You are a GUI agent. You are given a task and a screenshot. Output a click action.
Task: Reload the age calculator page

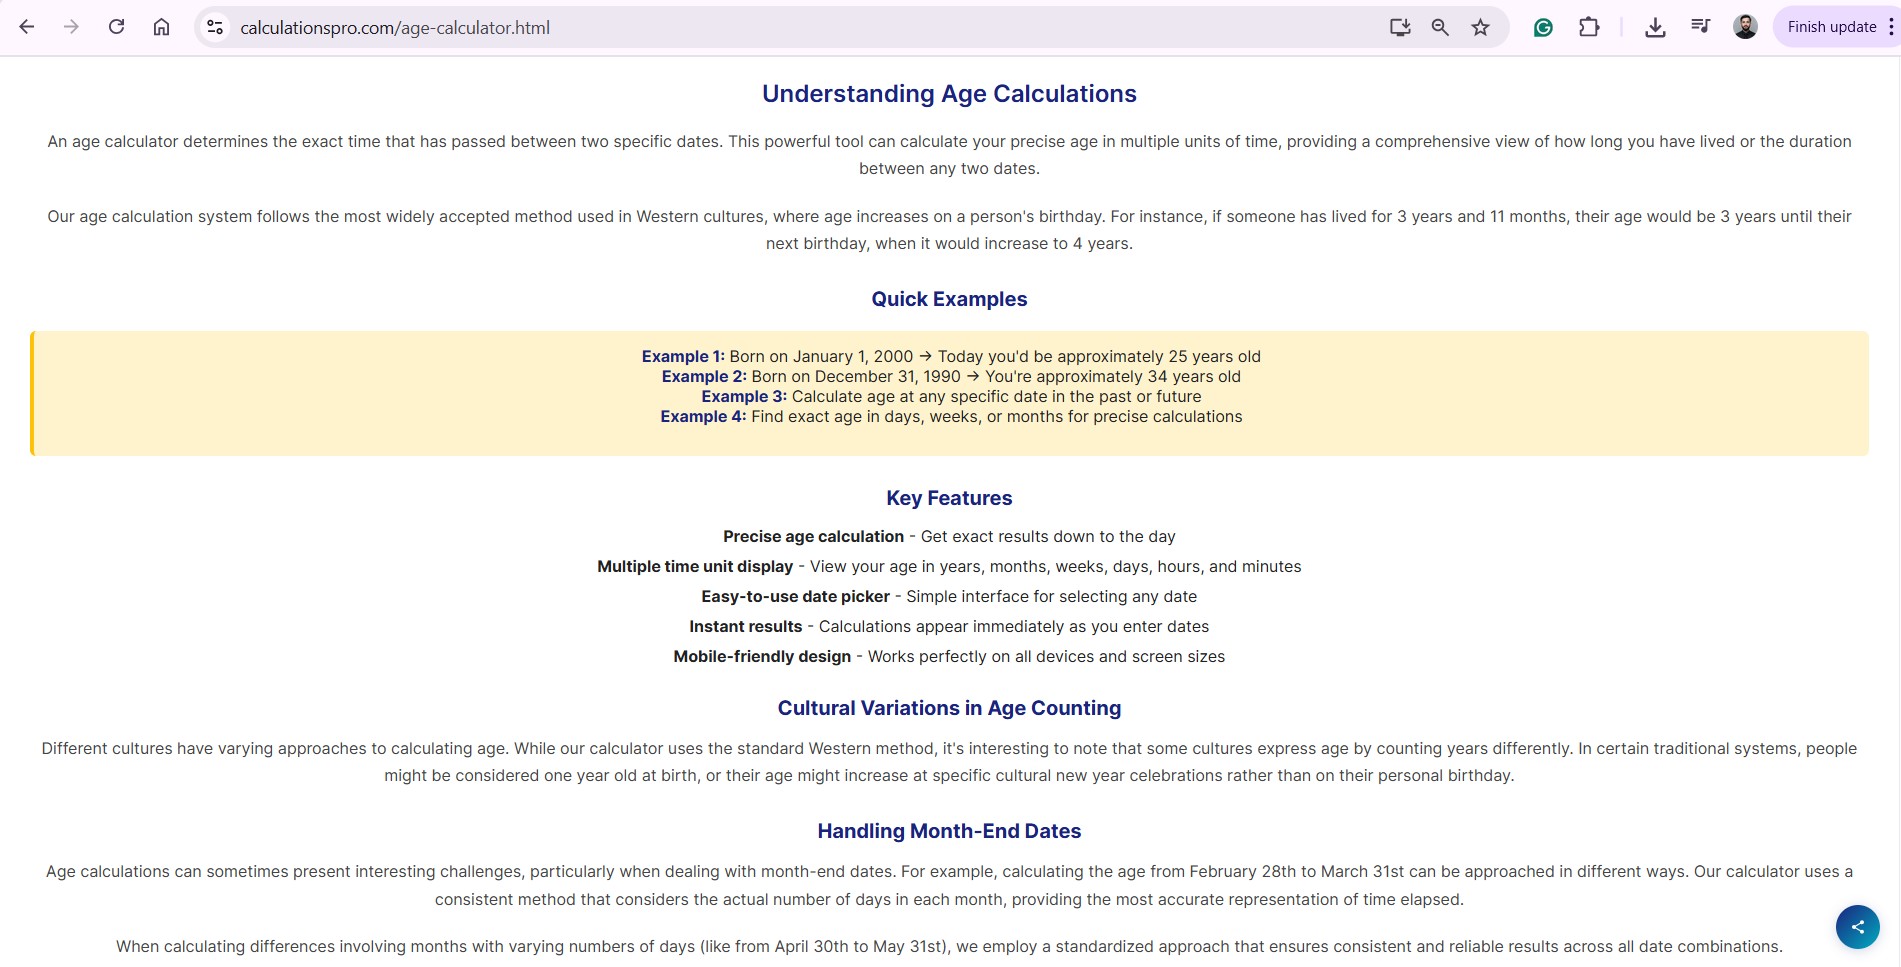coord(116,27)
